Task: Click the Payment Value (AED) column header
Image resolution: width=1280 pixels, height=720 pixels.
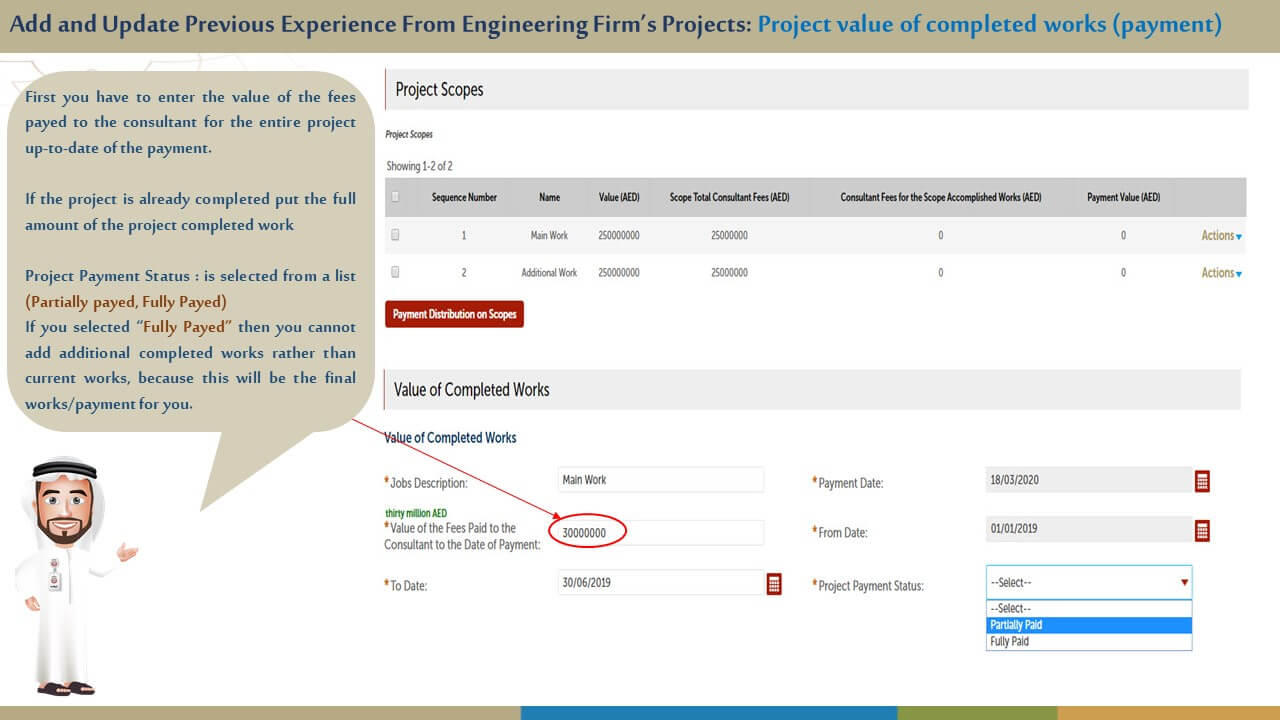Action: (x=1123, y=197)
